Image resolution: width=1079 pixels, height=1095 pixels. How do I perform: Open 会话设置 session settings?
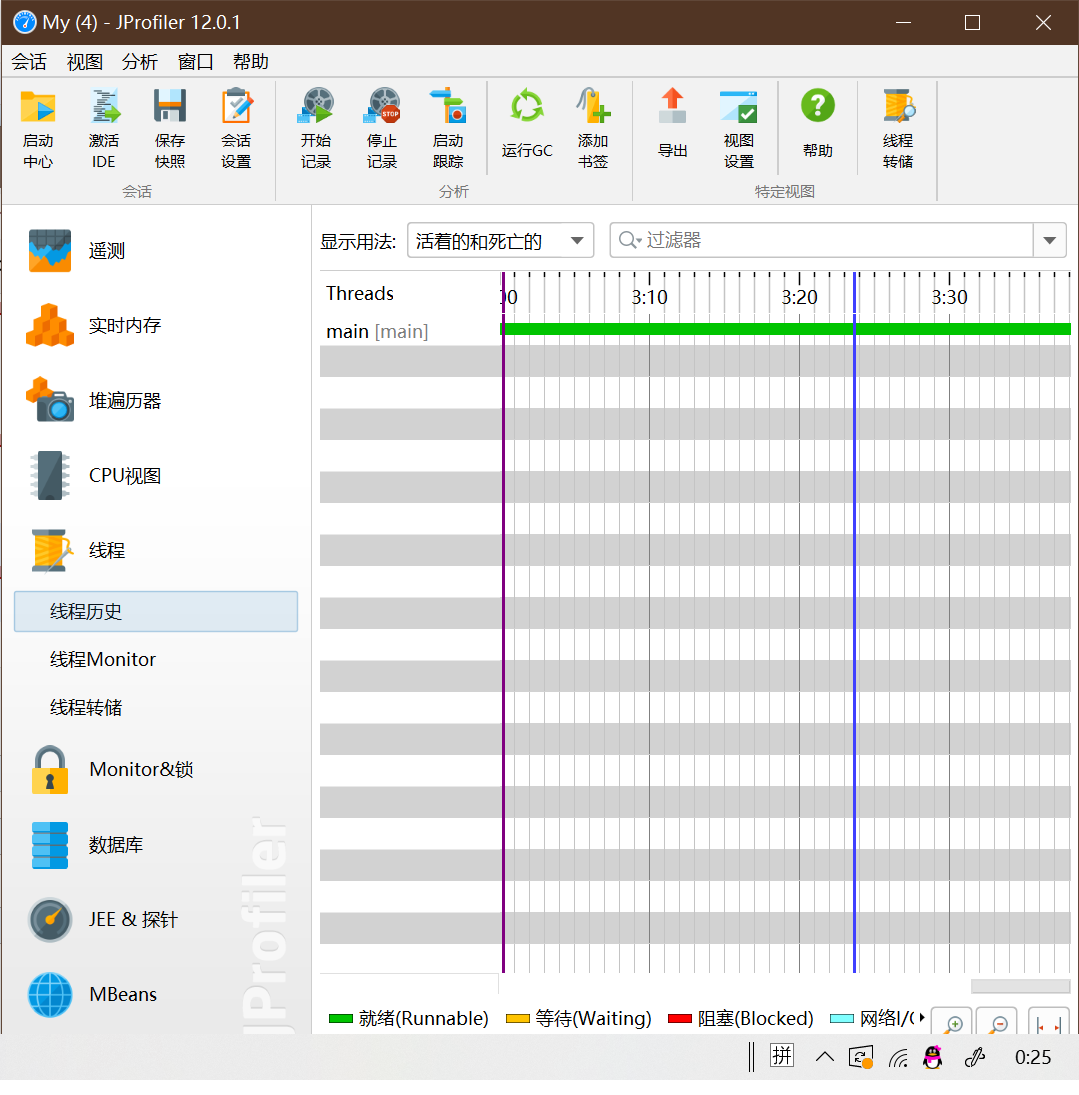point(236,128)
